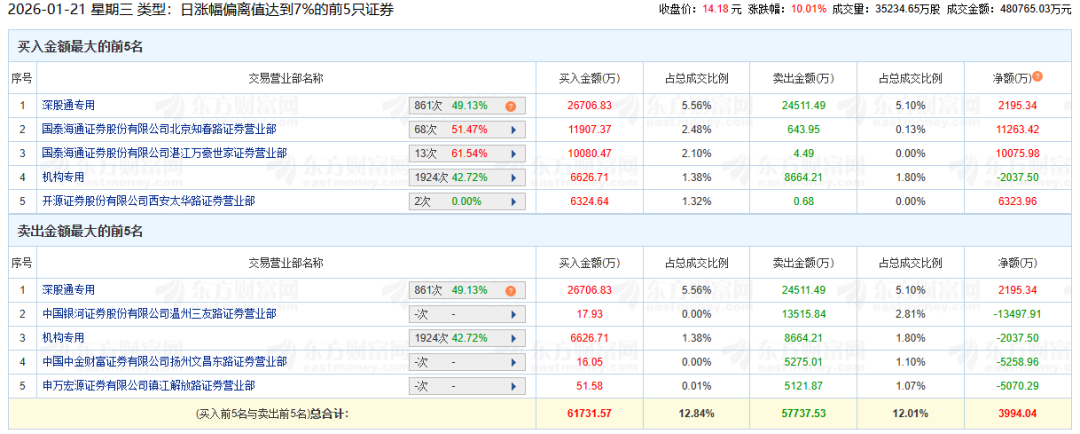Click the 买入金额最大的前5名 section header
Image resolution: width=1080 pixels, height=434 pixels.
tap(81, 47)
